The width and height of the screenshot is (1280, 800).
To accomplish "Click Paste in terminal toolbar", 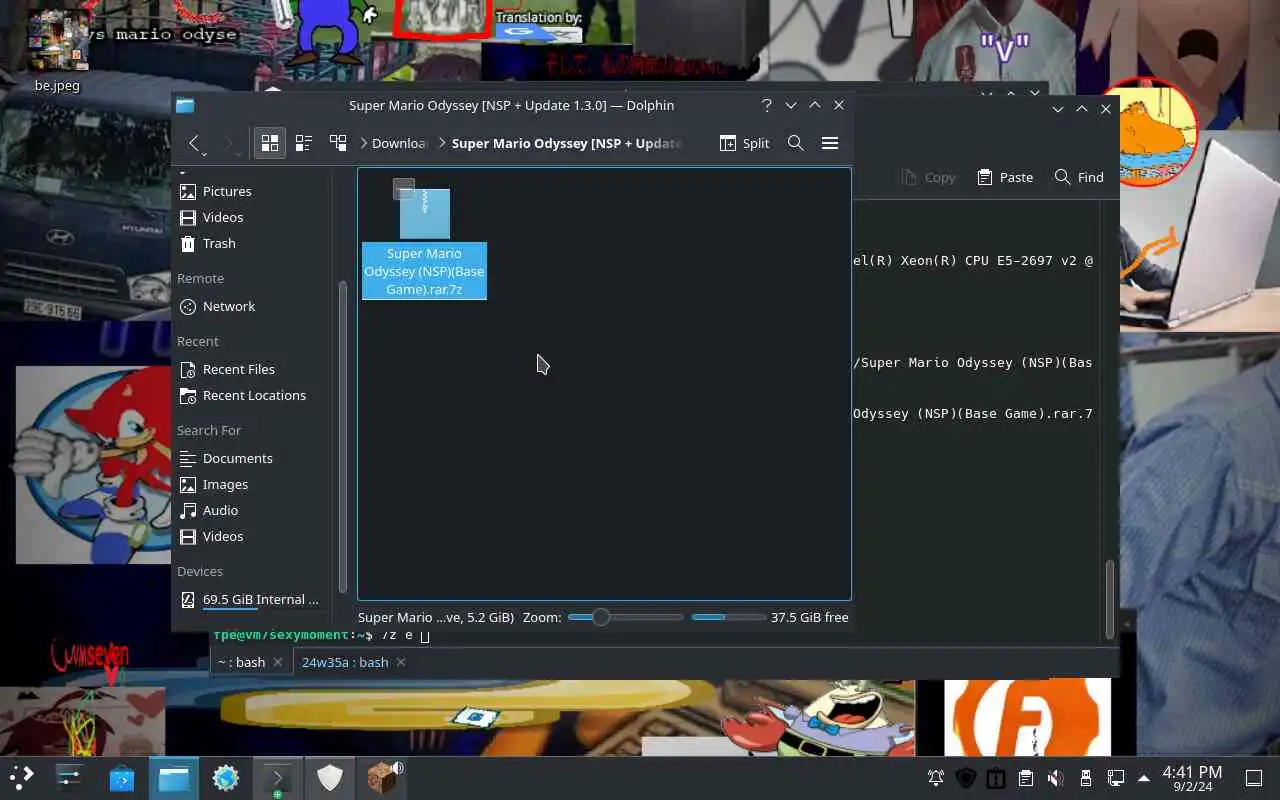I will coord(1005,177).
